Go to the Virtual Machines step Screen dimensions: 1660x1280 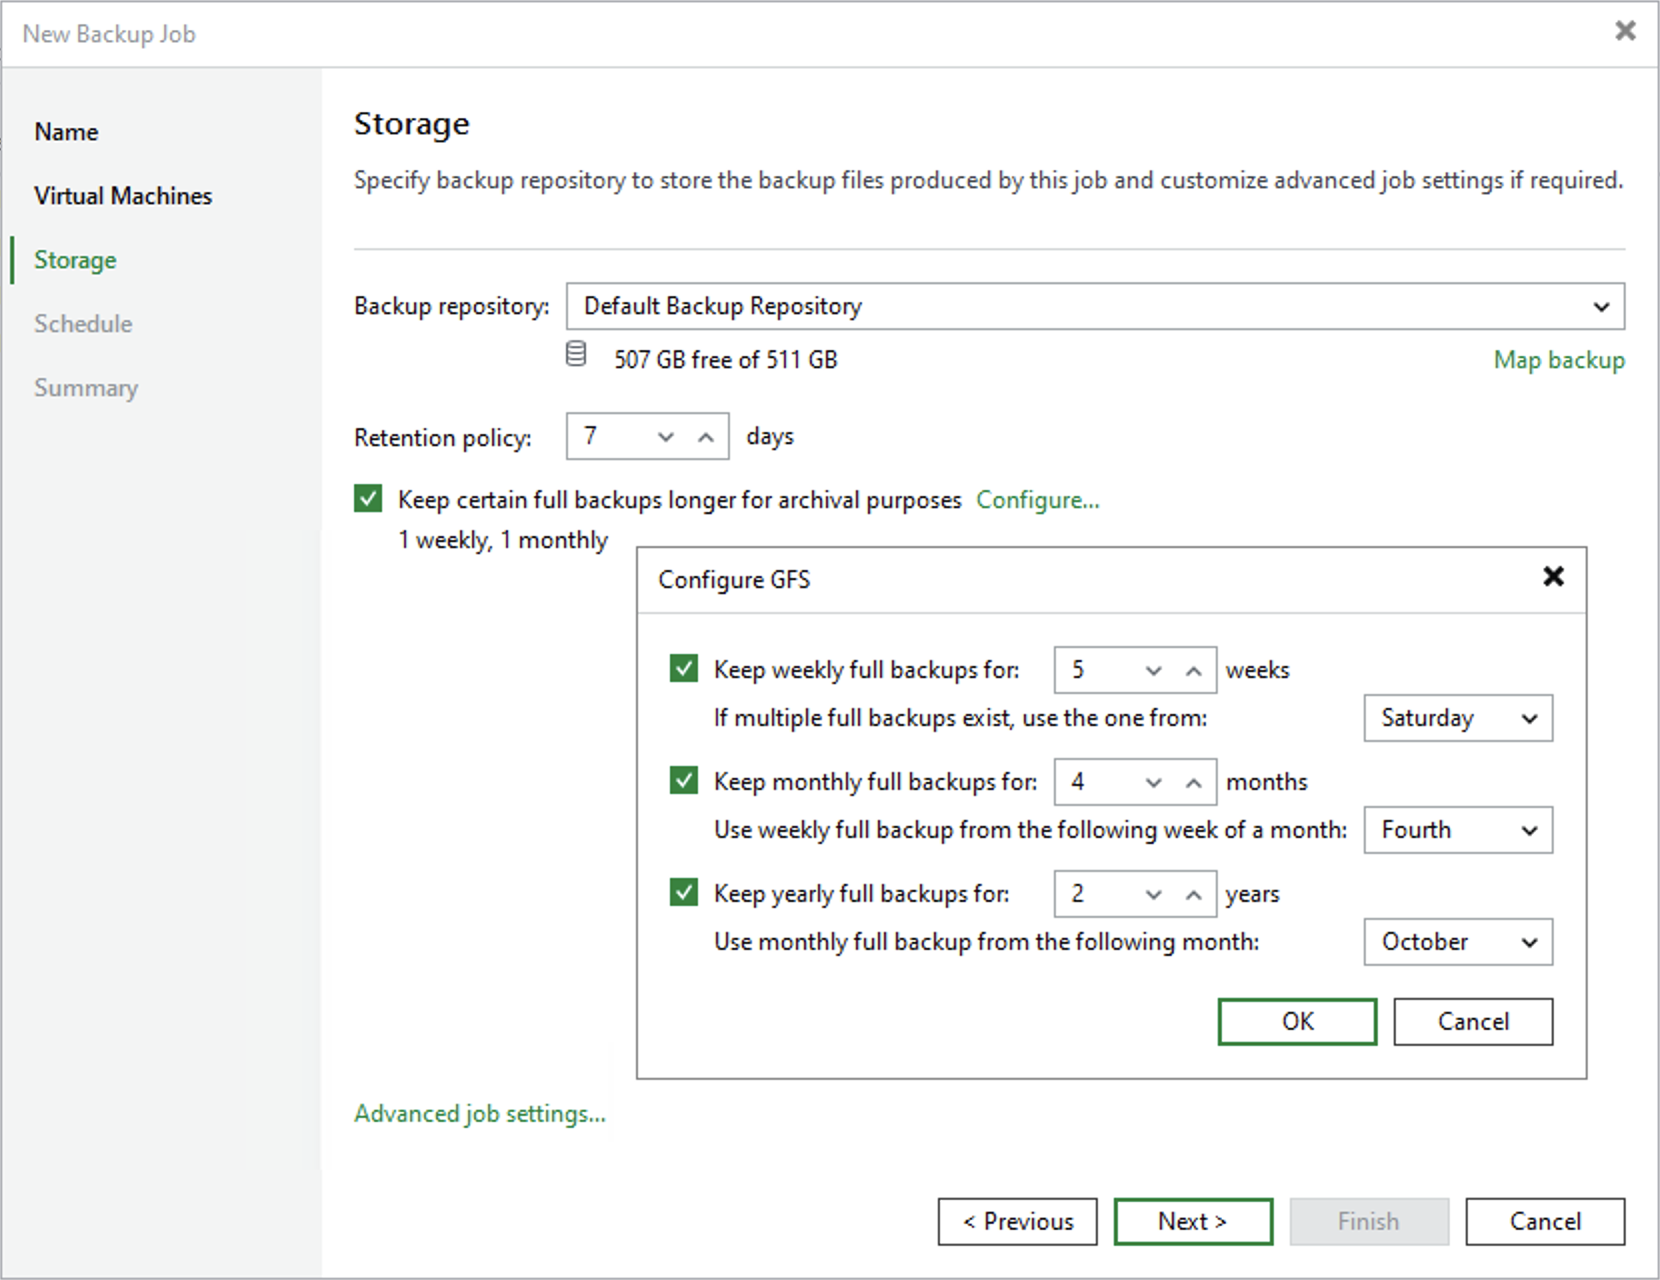[x=123, y=196]
